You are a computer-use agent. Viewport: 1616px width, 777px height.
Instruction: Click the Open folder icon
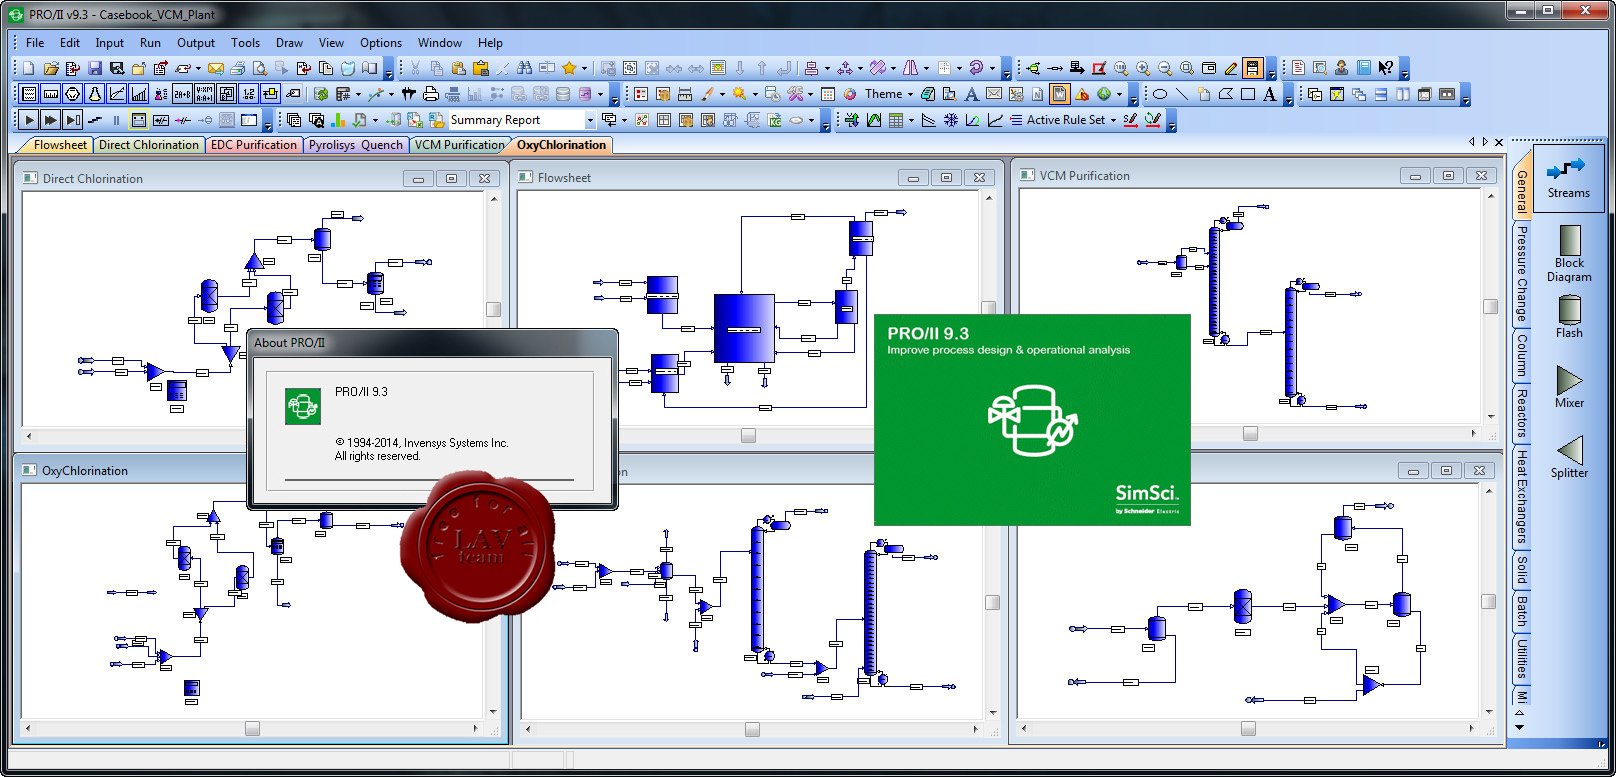point(51,68)
